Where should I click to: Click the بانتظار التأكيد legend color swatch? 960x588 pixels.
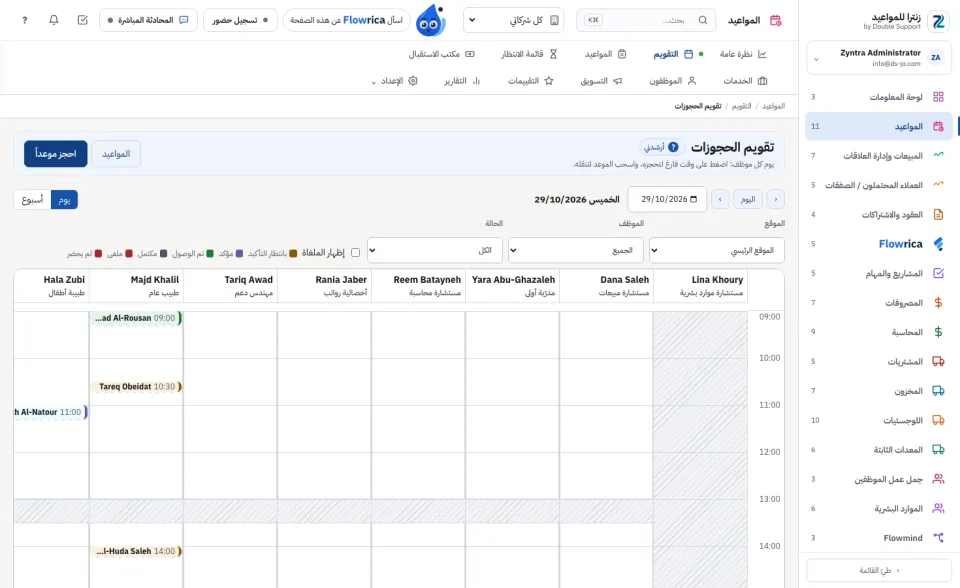click(x=293, y=253)
